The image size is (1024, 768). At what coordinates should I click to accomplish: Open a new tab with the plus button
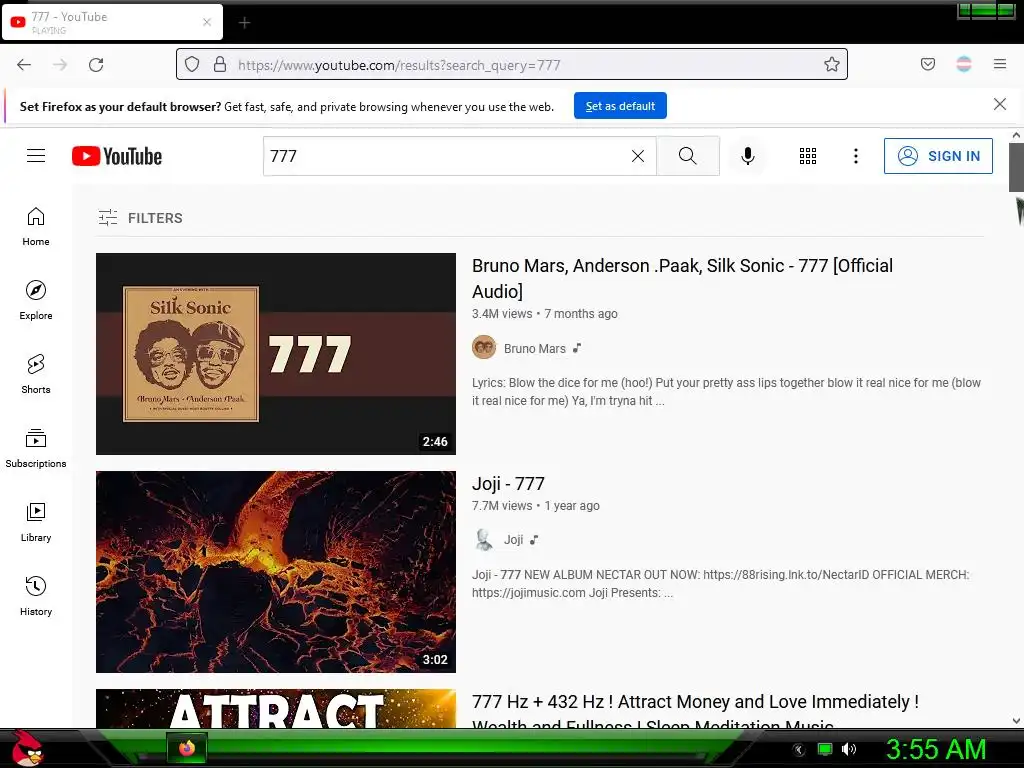pyautogui.click(x=244, y=23)
